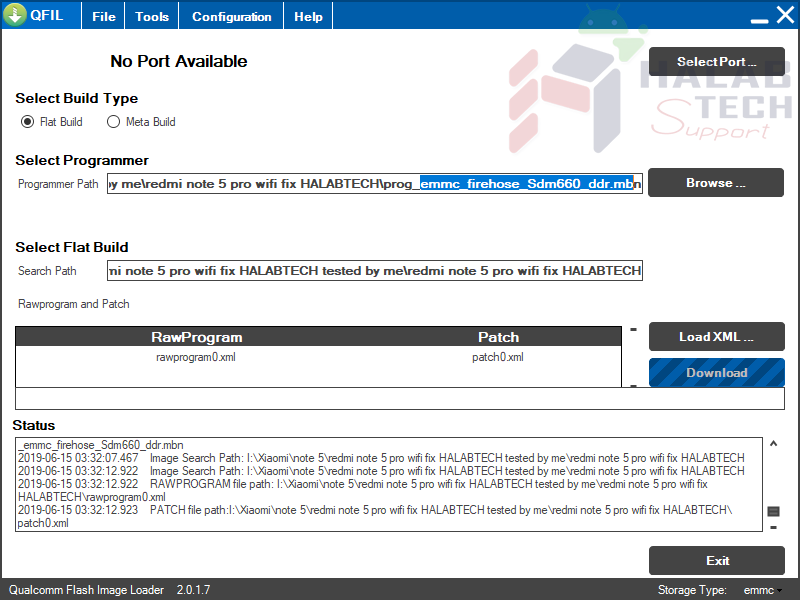
Task: Open the Tools menu
Action: click(x=152, y=16)
